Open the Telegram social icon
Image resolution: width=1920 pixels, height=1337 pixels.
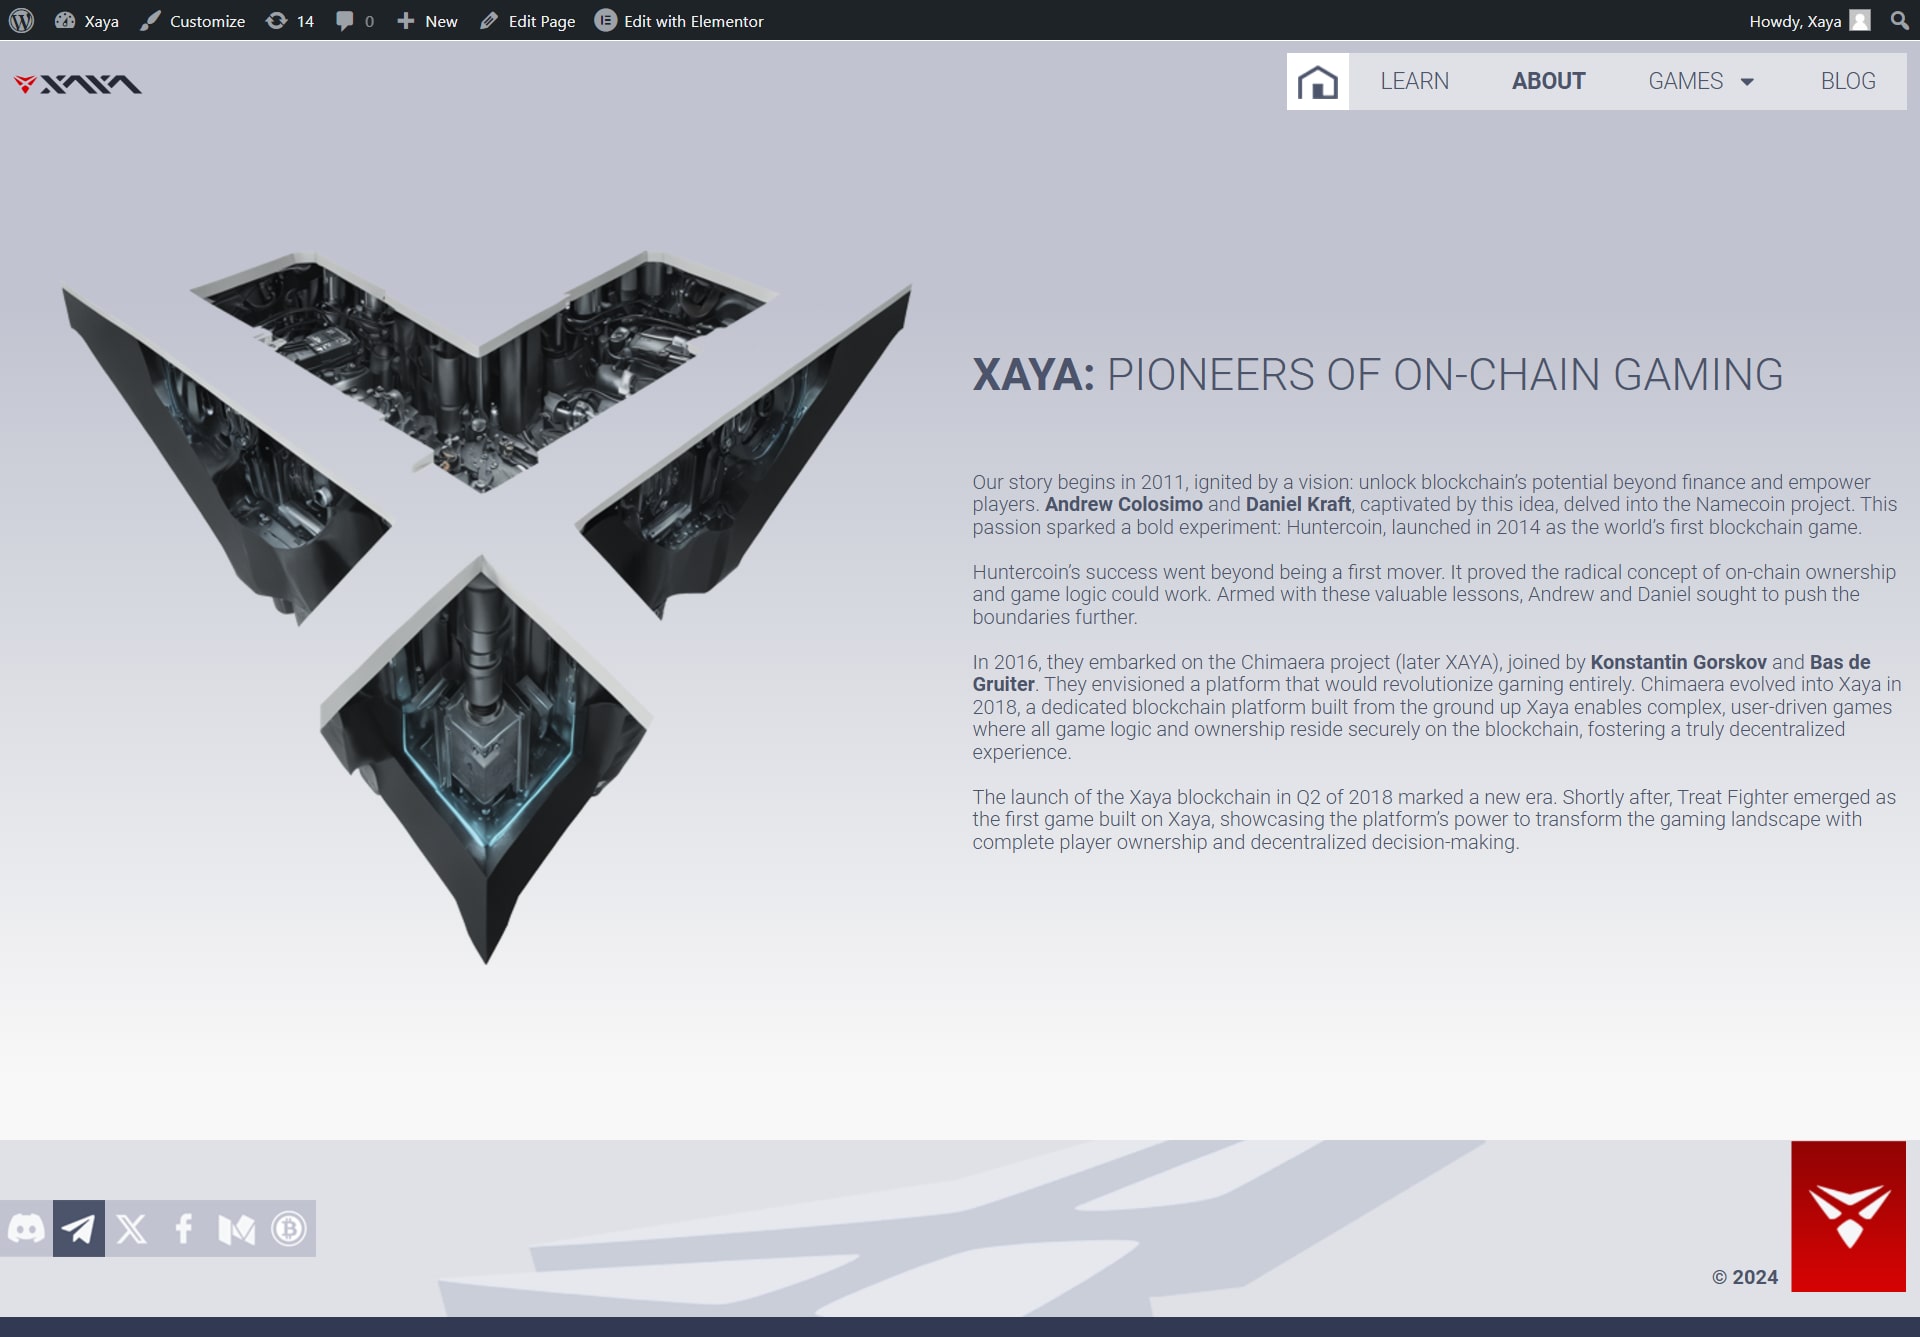point(79,1228)
